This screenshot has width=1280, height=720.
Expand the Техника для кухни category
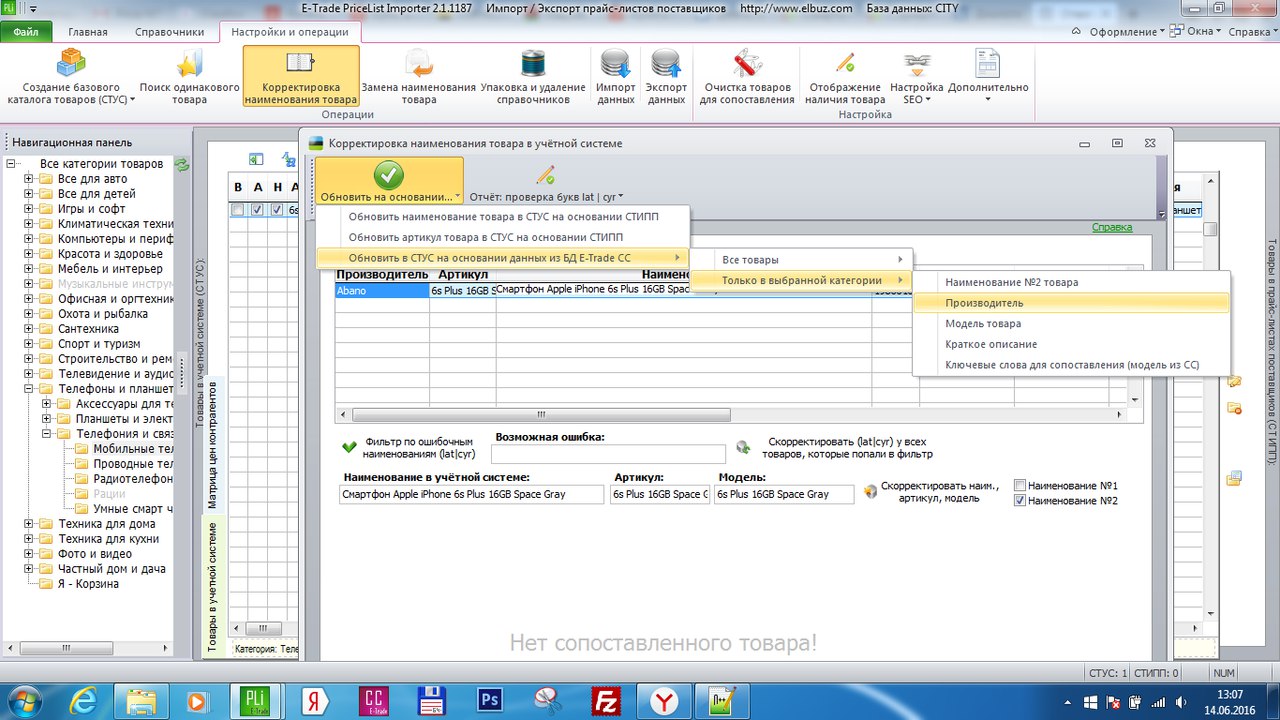(29, 539)
